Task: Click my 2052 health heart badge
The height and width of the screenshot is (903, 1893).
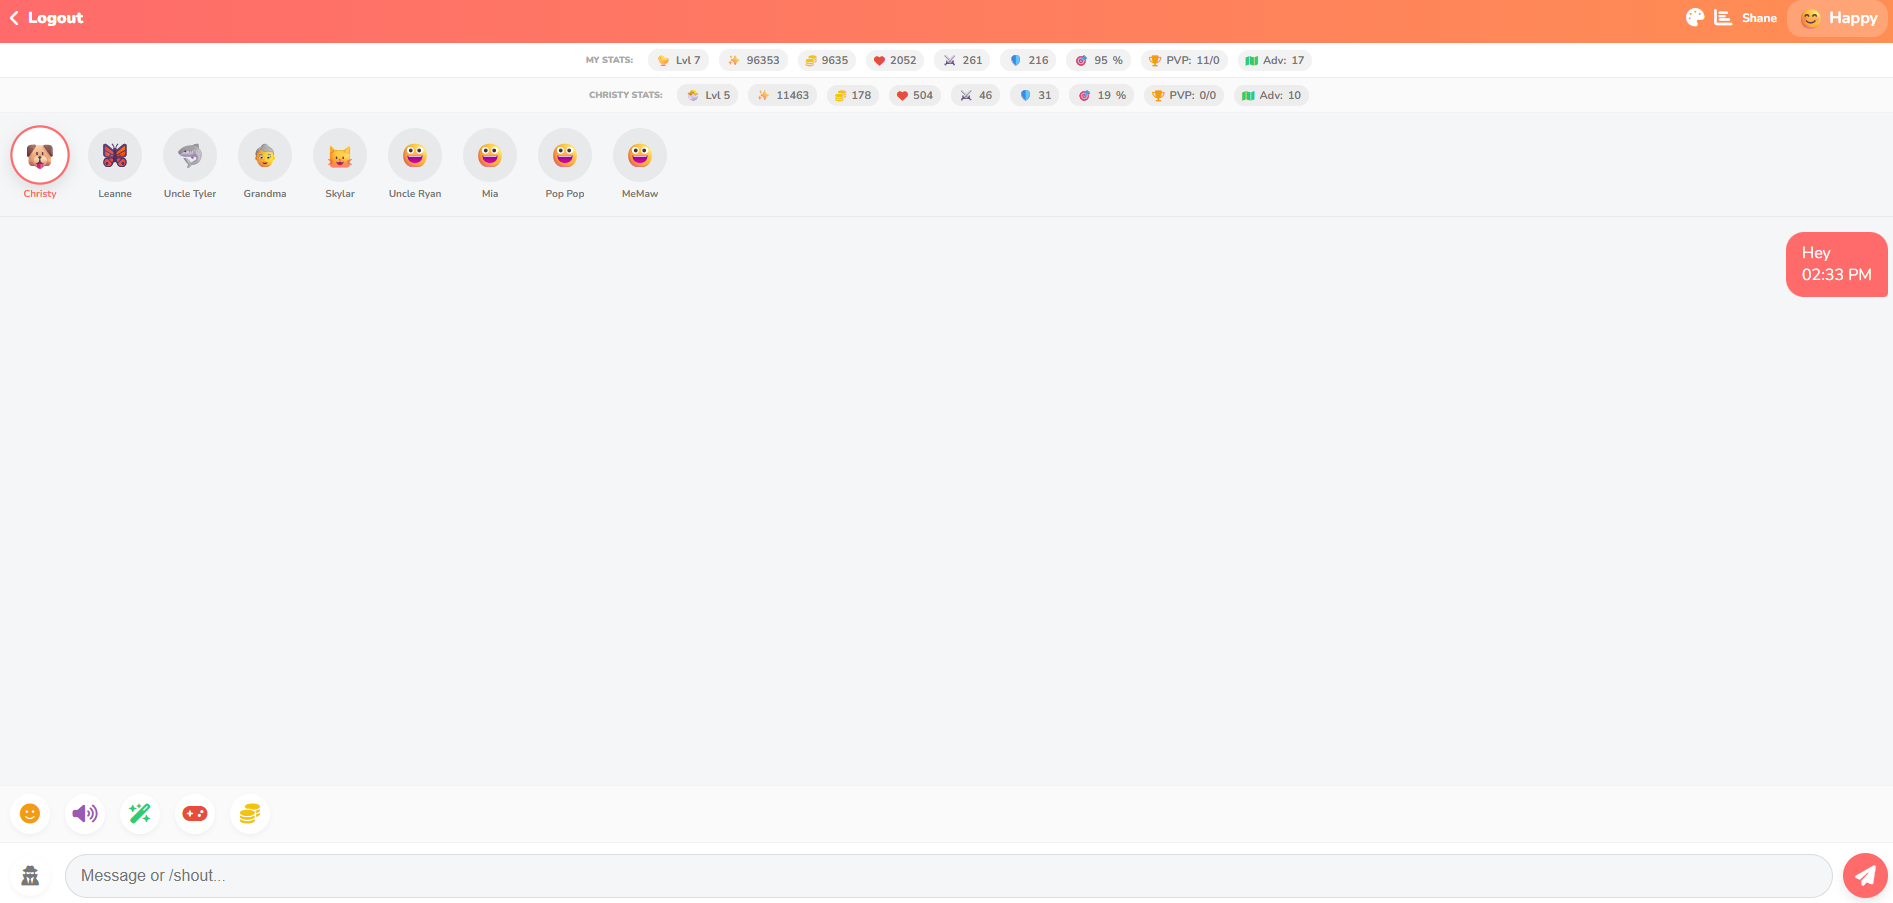Action: (895, 60)
